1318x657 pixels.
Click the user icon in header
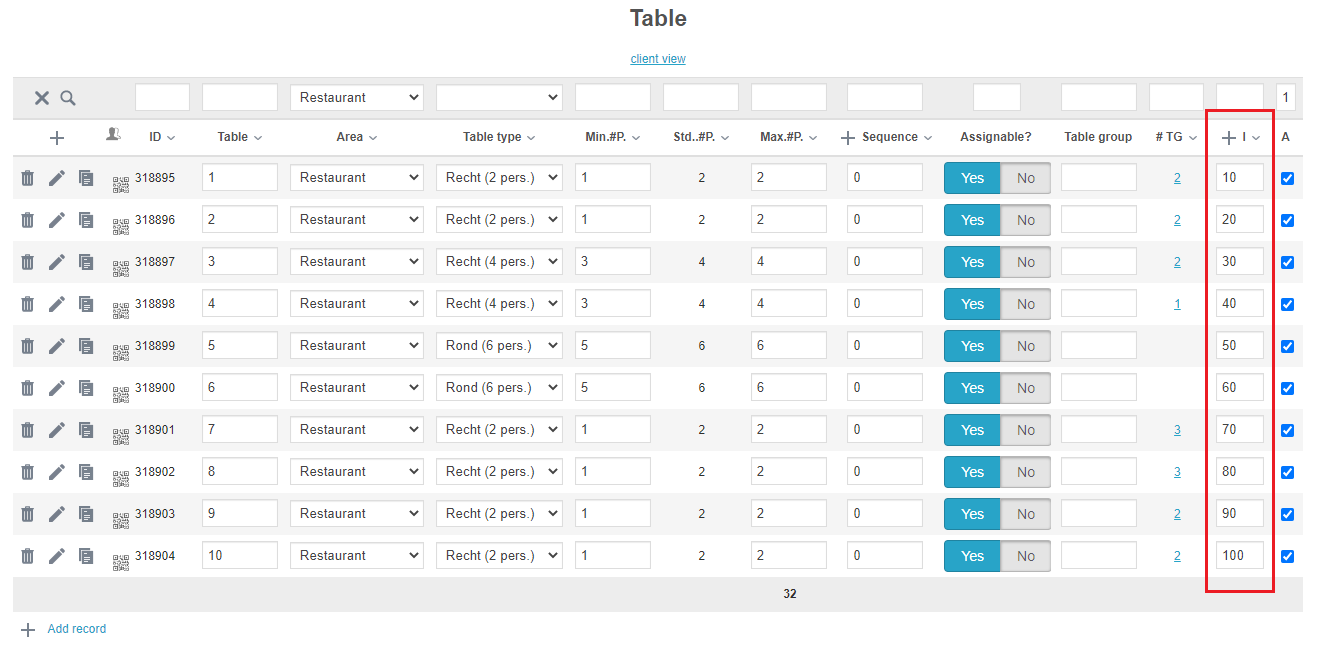click(x=114, y=134)
